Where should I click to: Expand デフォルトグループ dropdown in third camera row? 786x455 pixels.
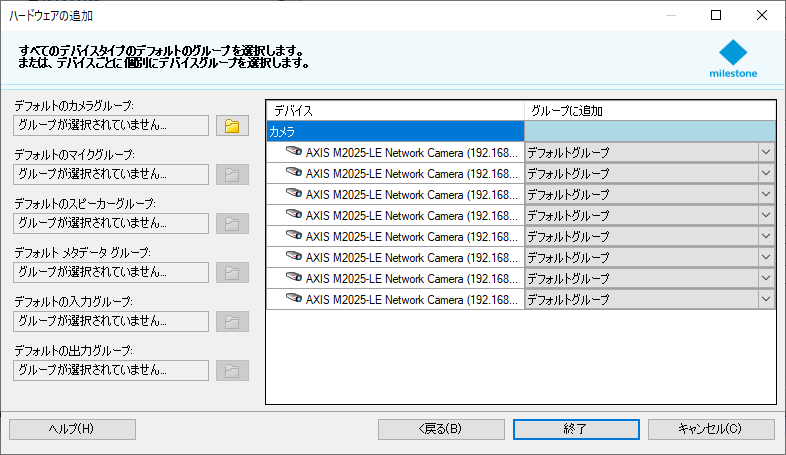[765, 194]
